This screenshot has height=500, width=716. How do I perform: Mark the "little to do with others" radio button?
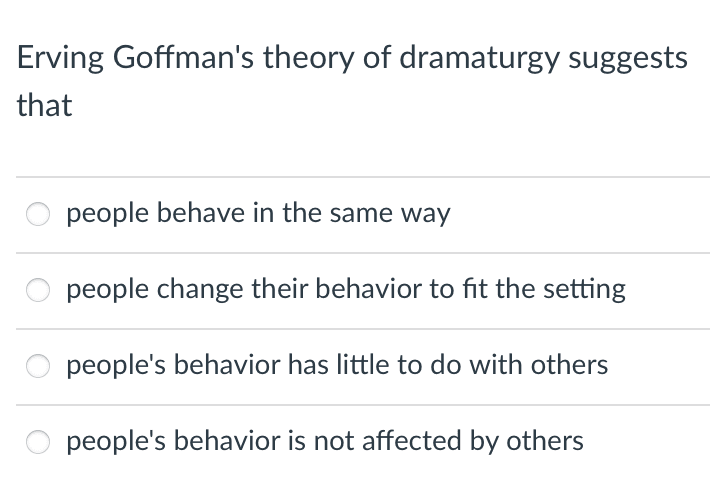tap(39, 366)
